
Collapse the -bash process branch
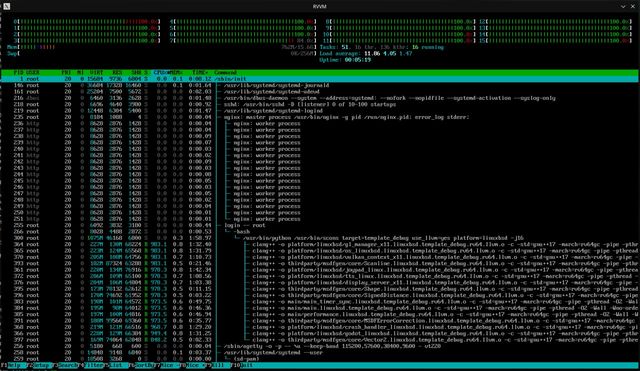click(x=320, y=231)
